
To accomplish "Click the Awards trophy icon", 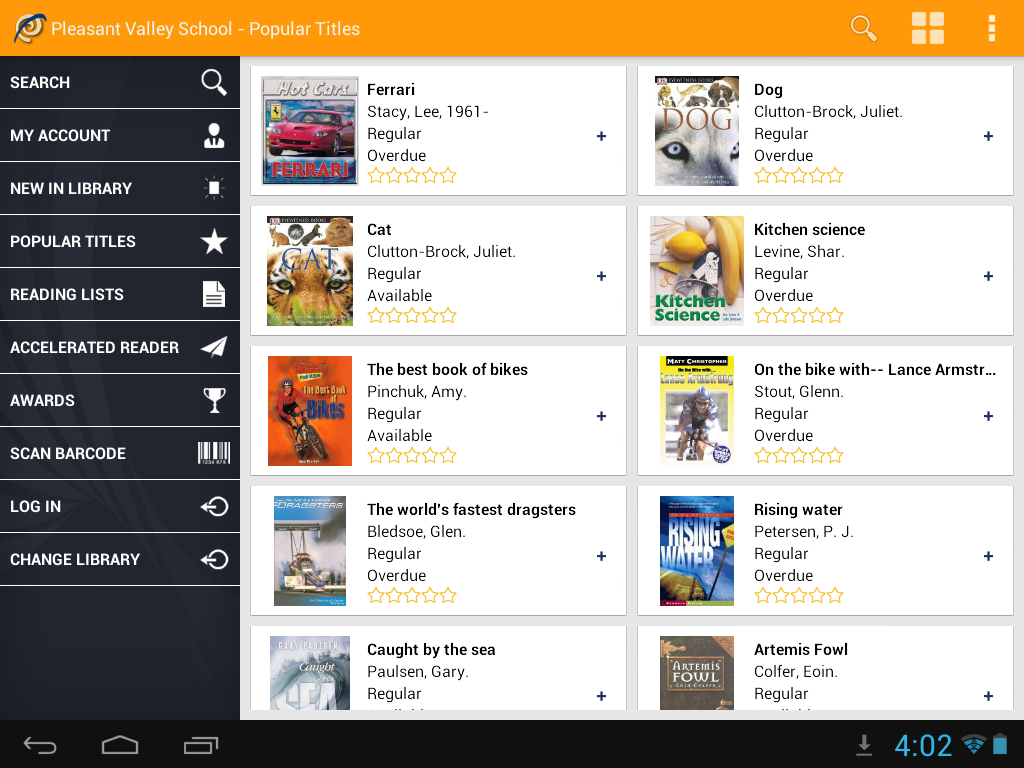I will coord(214,400).
